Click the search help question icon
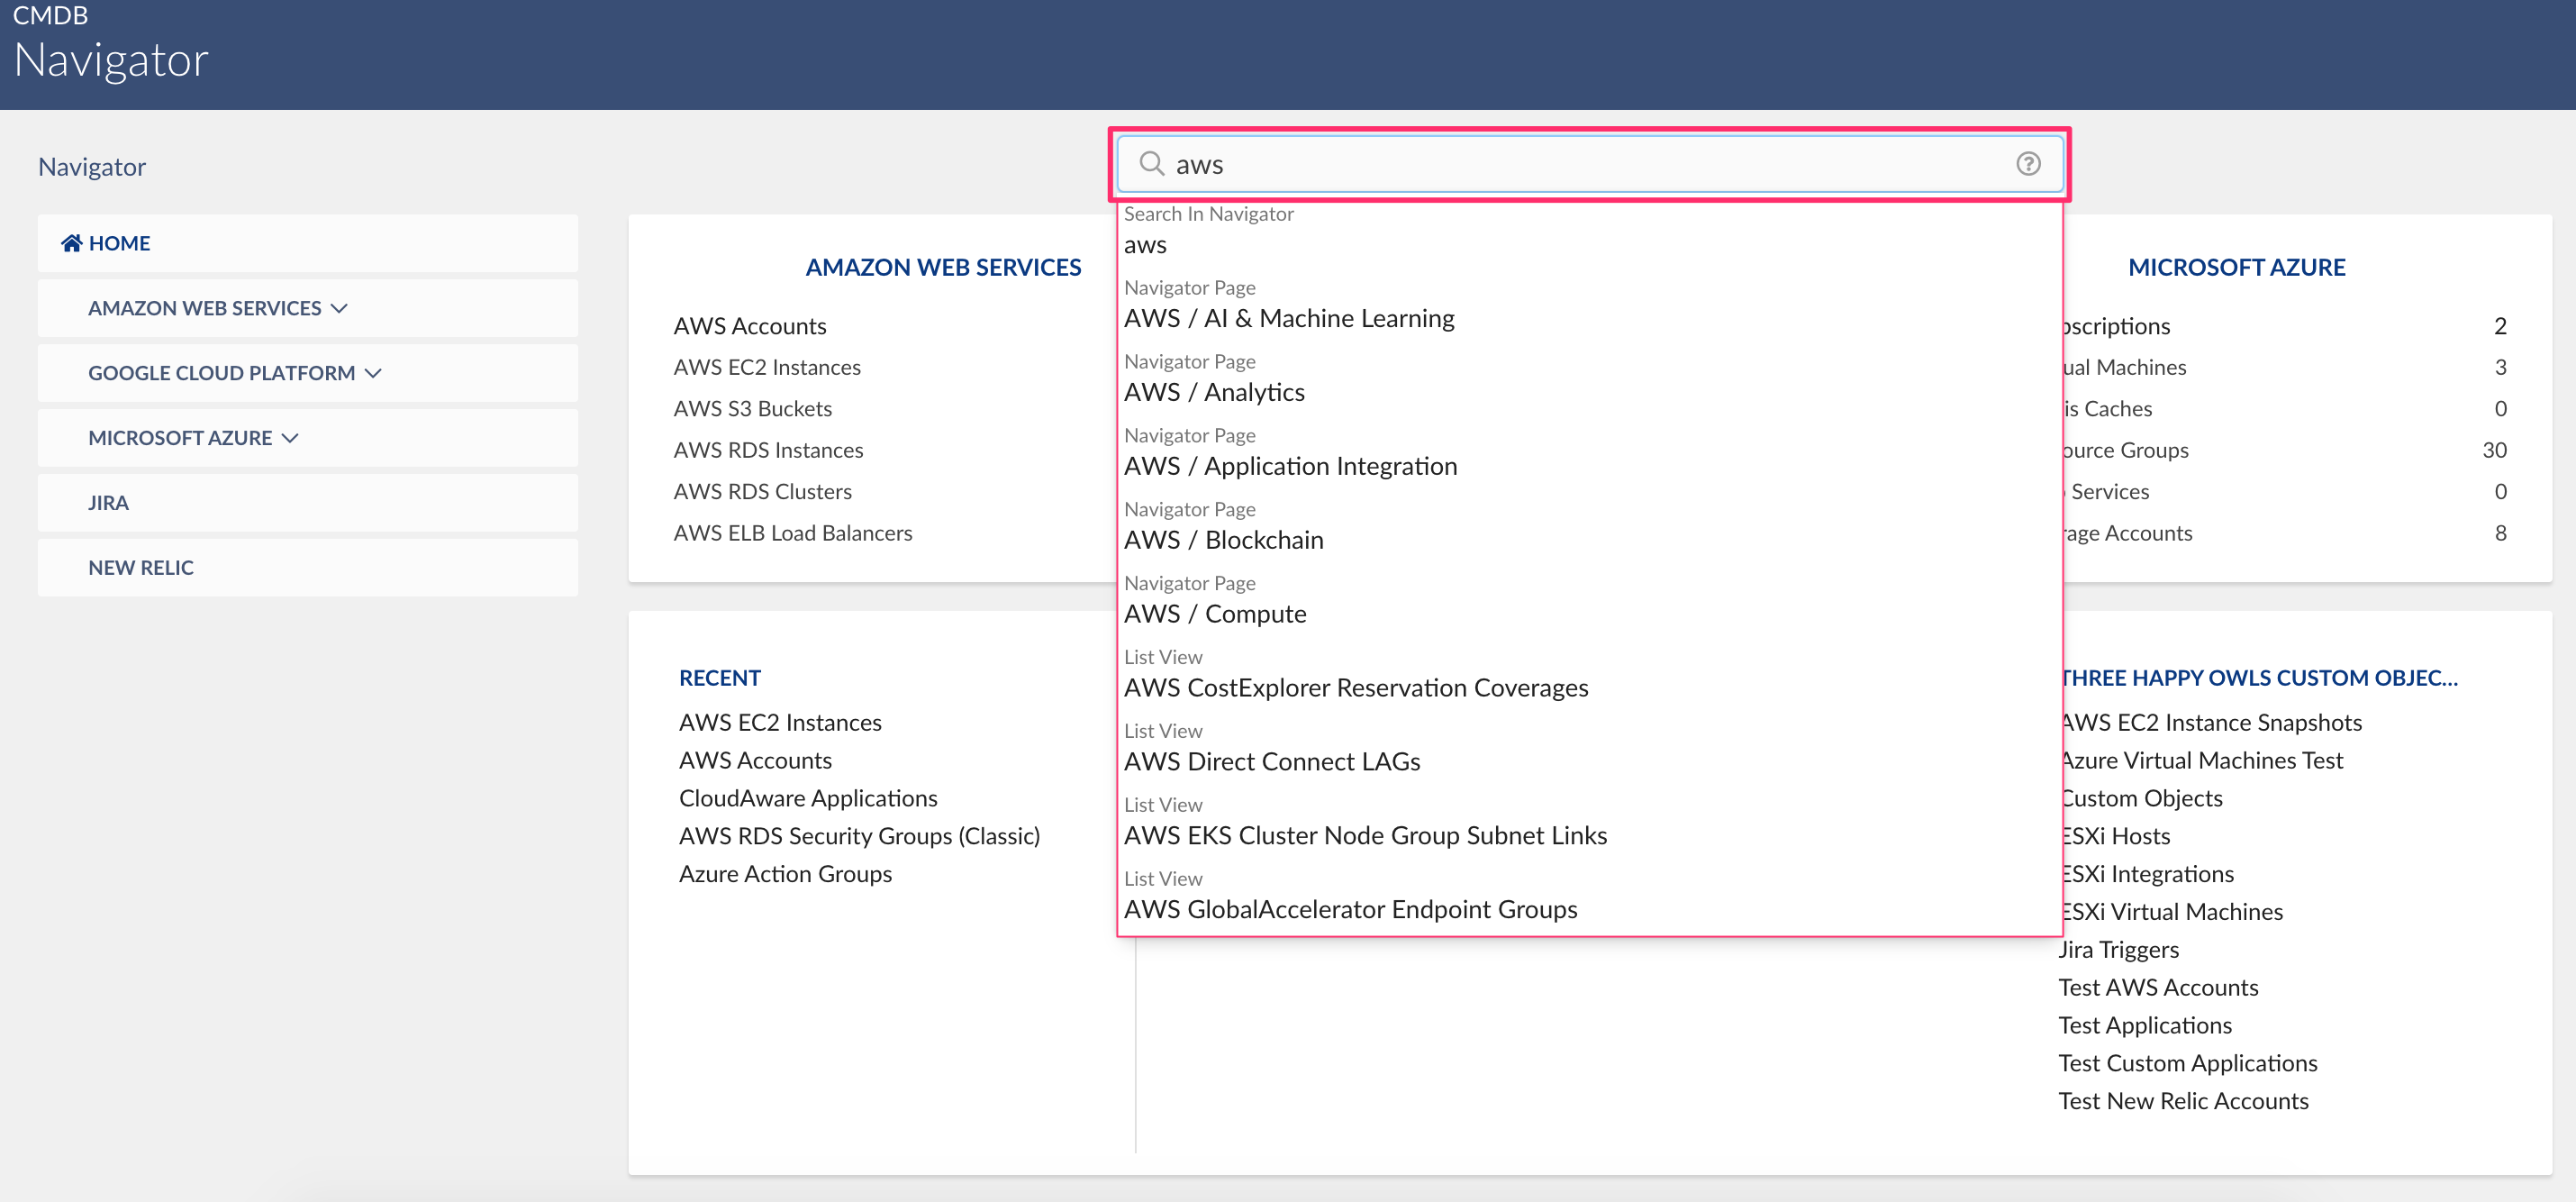Screen dimensions: 2576x1202 click(x=2027, y=163)
